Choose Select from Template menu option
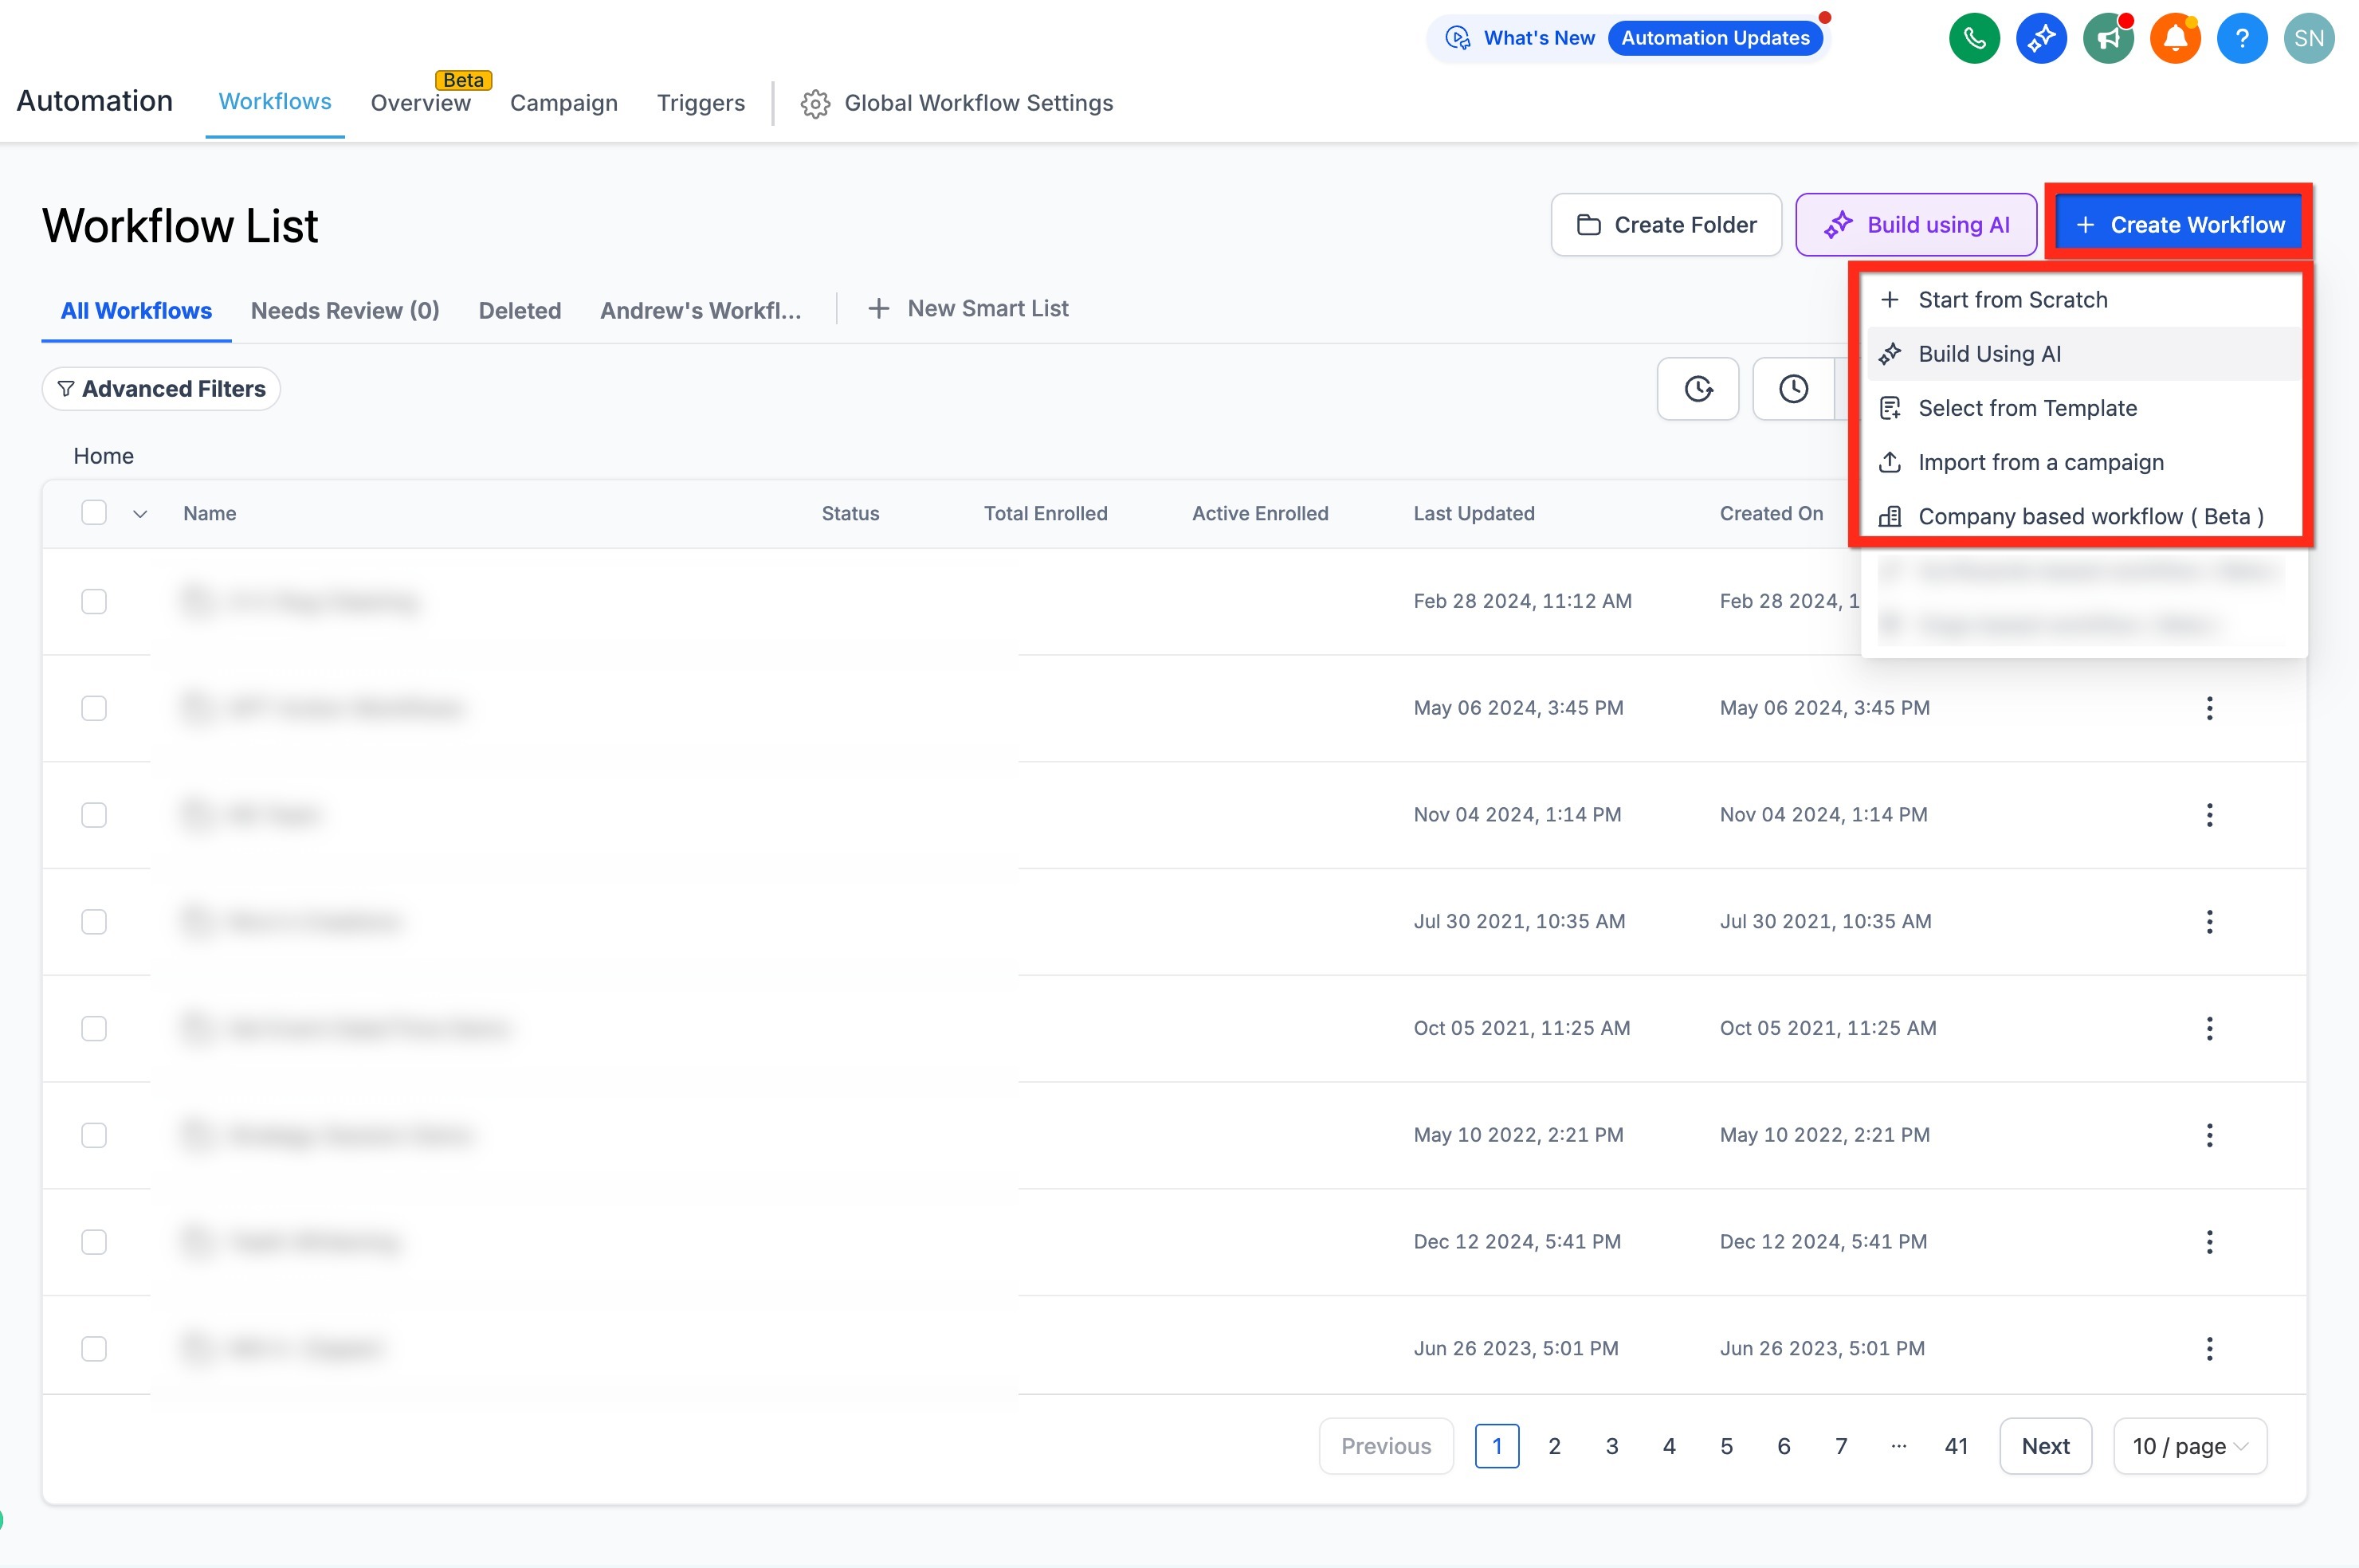This screenshot has width=2359, height=1568. 2084,408
